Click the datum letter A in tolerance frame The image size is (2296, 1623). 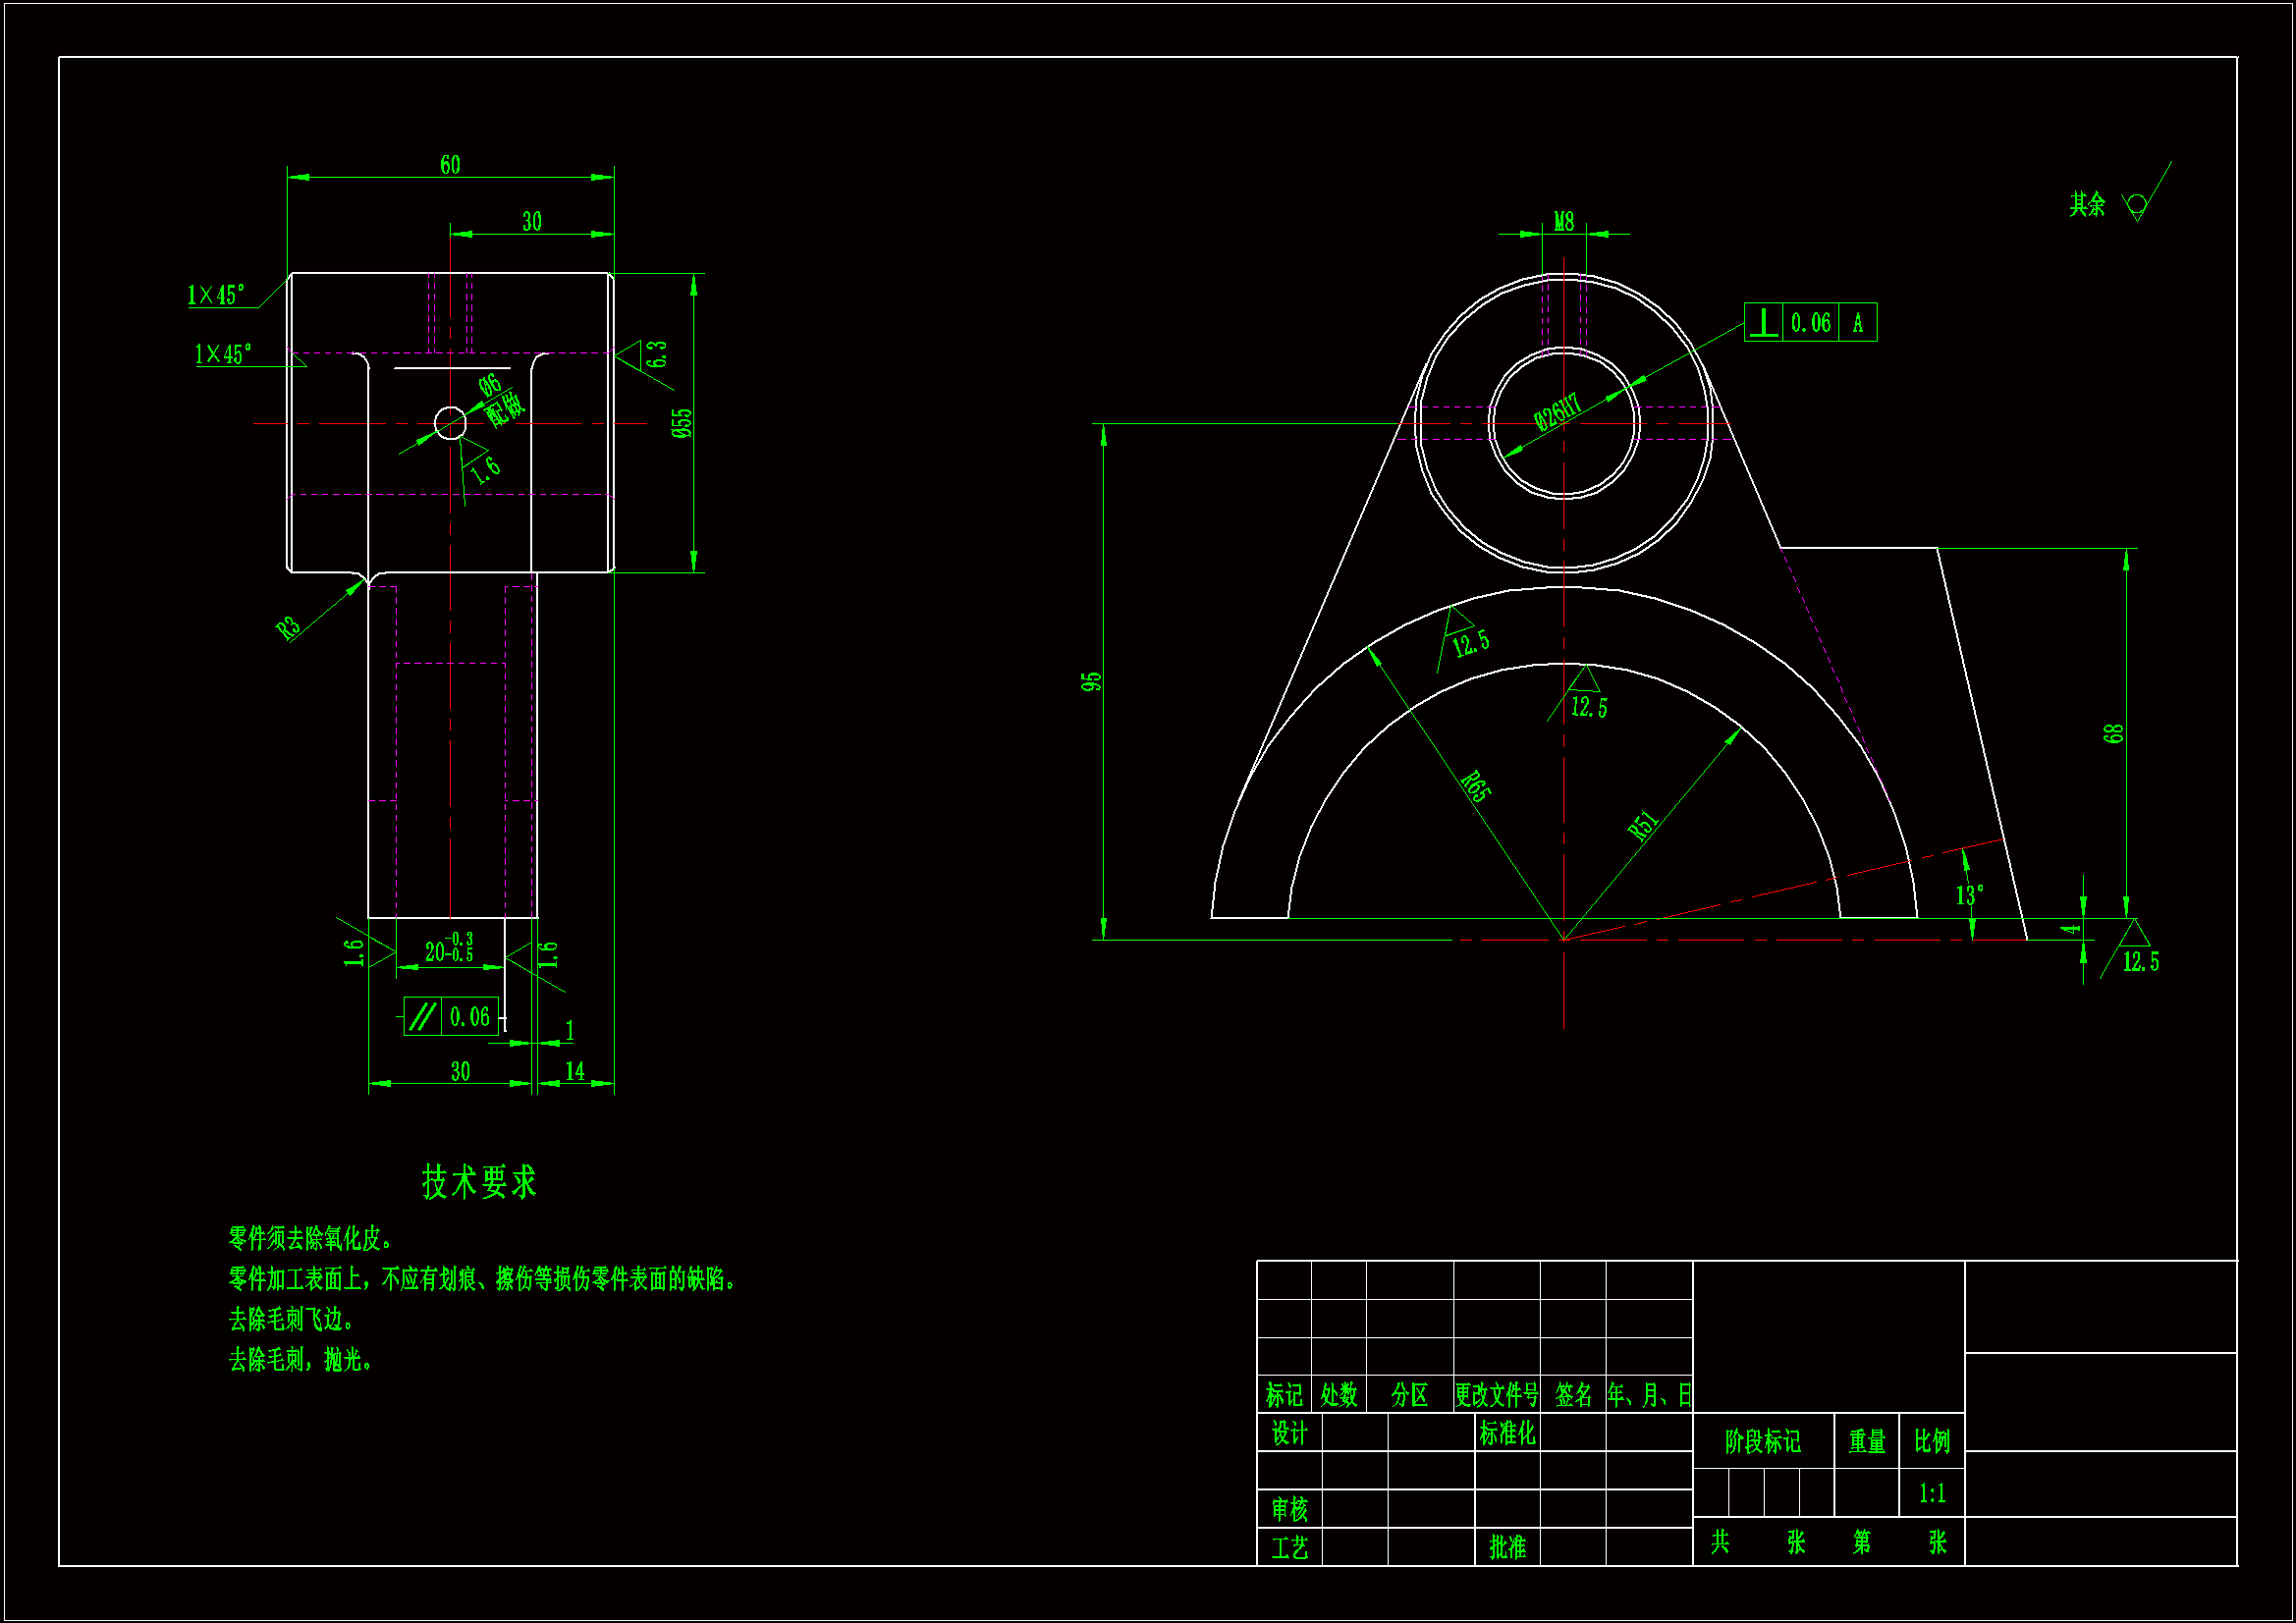click(x=1857, y=322)
